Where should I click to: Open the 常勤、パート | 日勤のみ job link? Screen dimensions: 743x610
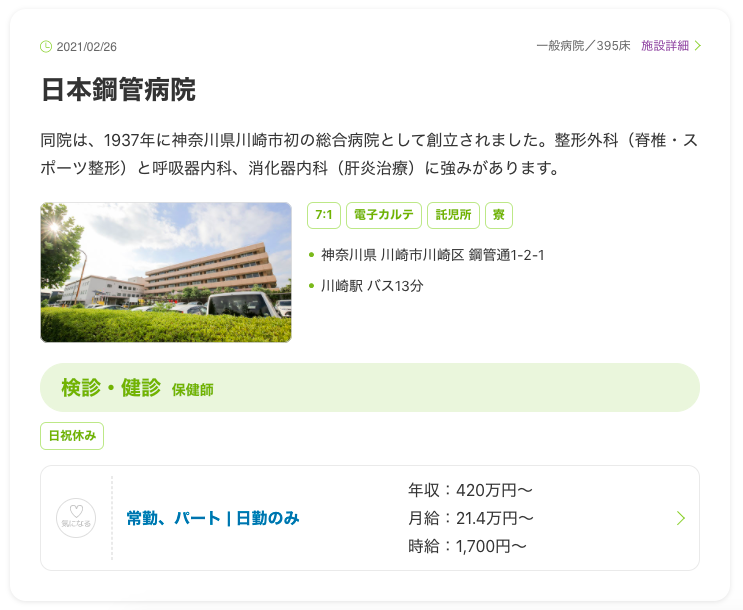[x=213, y=518]
